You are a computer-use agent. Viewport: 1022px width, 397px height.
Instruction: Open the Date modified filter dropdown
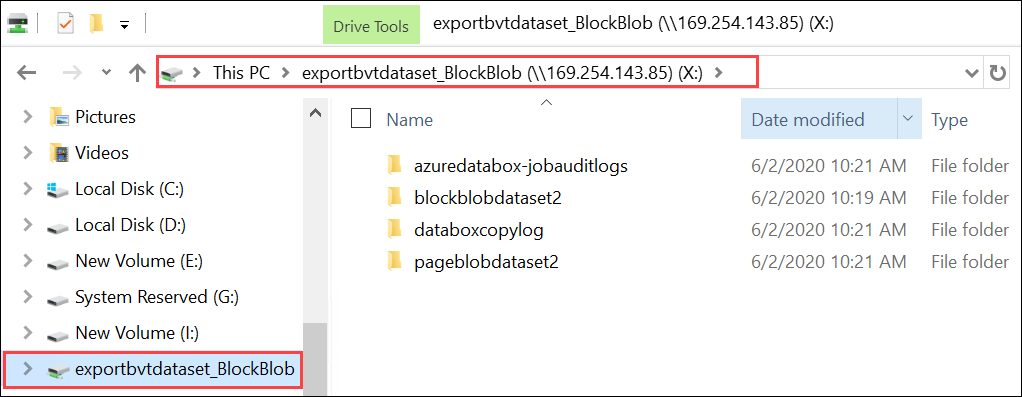point(909,119)
